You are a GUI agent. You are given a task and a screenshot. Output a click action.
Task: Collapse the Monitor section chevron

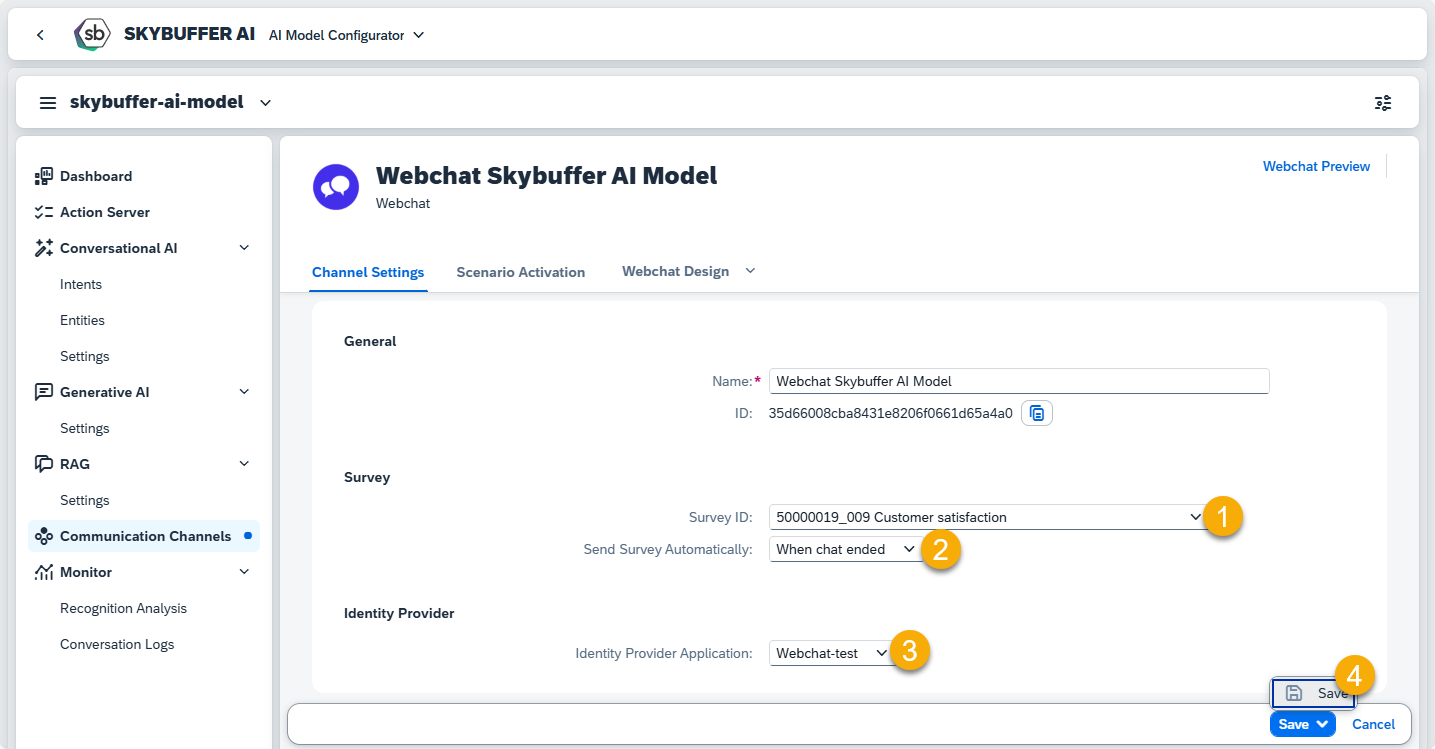[244, 572]
